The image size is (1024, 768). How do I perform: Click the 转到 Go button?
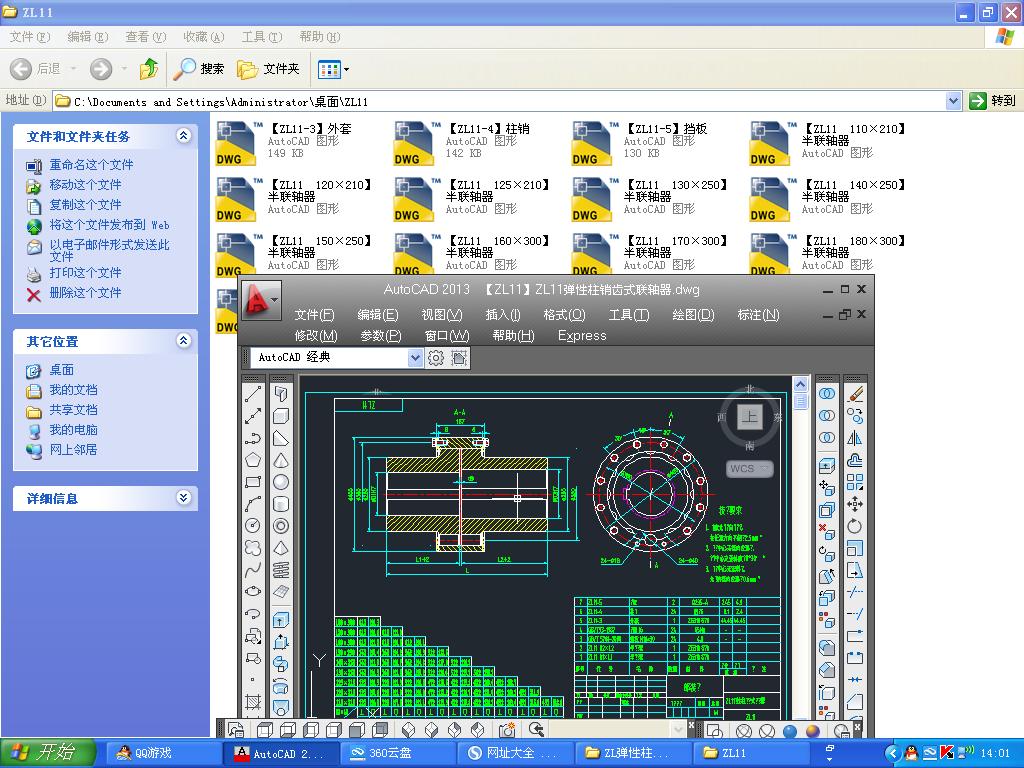(x=992, y=101)
